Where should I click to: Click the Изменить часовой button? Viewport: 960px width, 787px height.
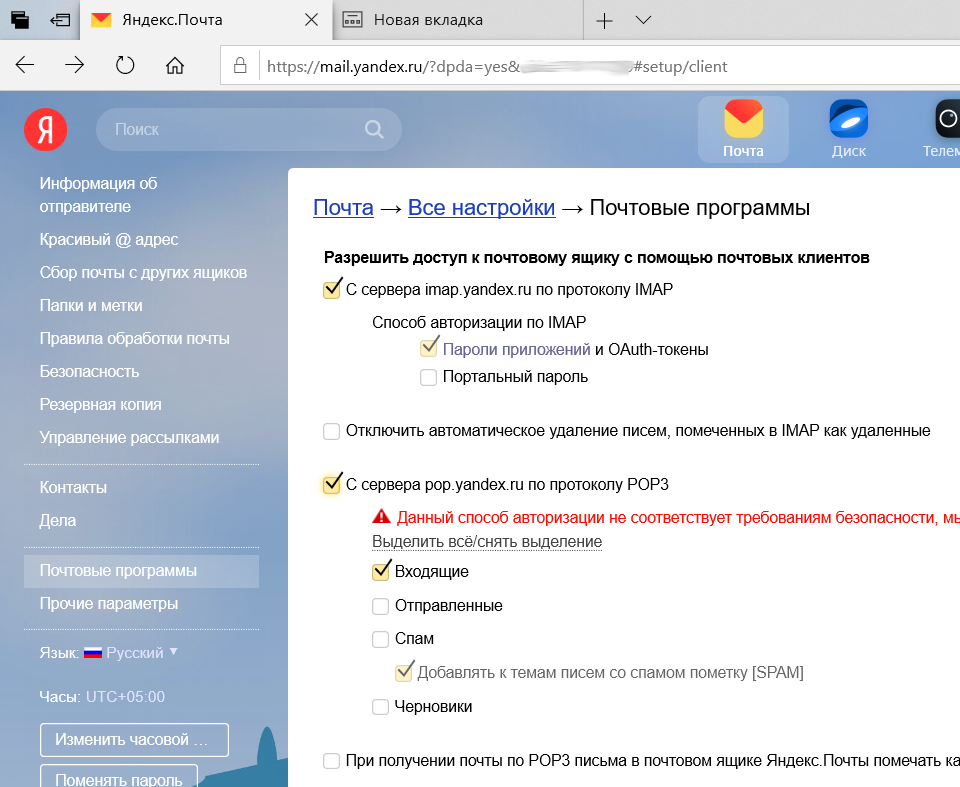(x=134, y=740)
